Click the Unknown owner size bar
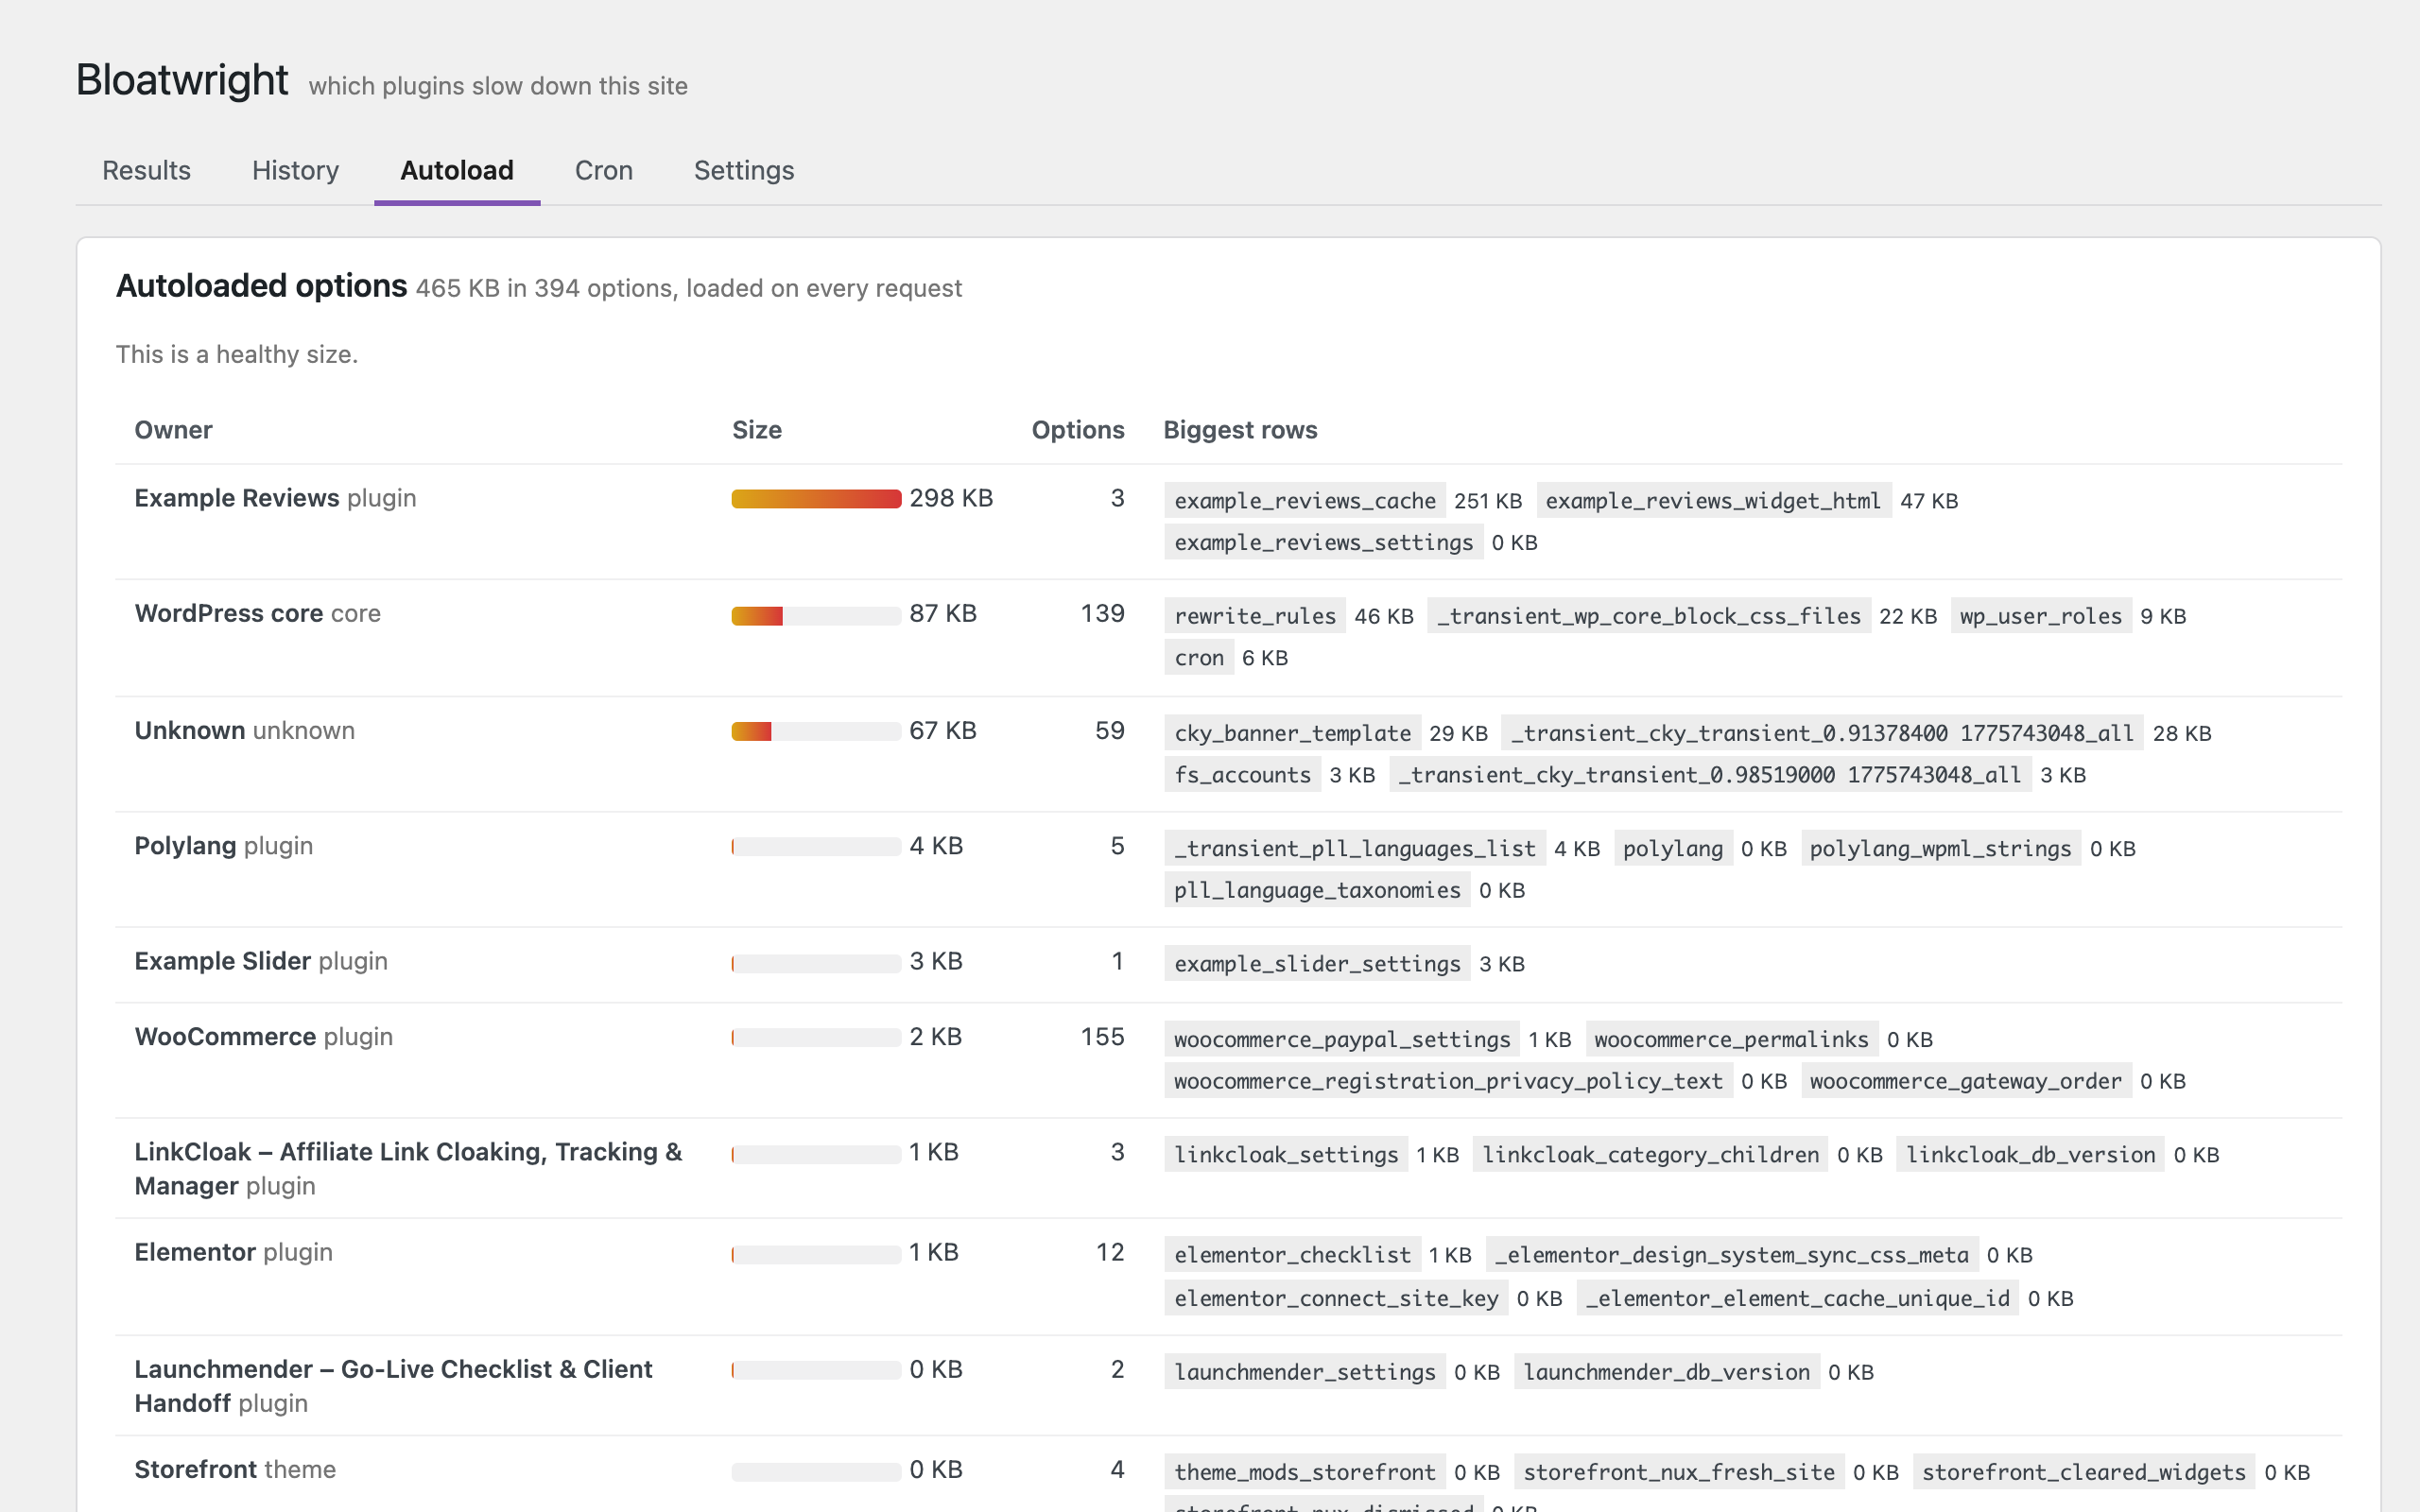This screenshot has width=2420, height=1512. click(816, 732)
